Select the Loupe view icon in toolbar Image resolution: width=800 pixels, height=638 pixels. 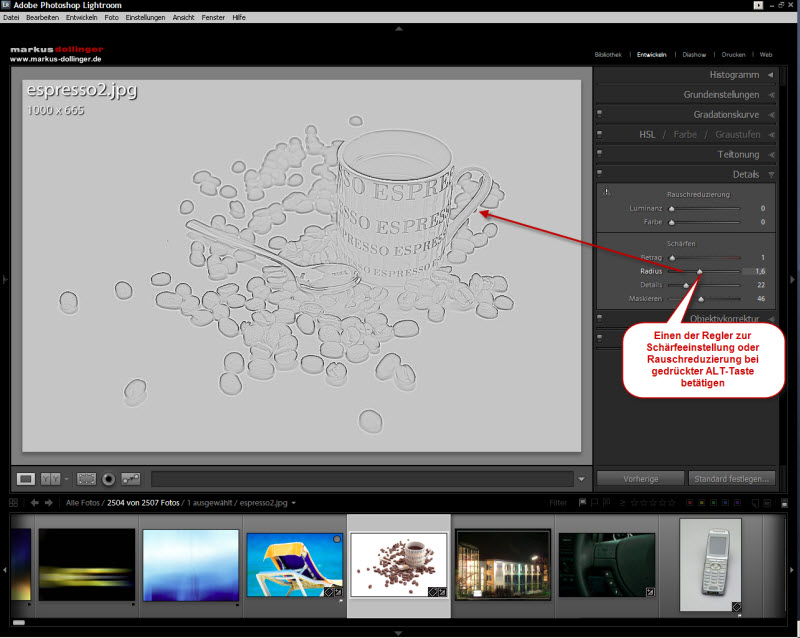pyautogui.click(x=28, y=479)
